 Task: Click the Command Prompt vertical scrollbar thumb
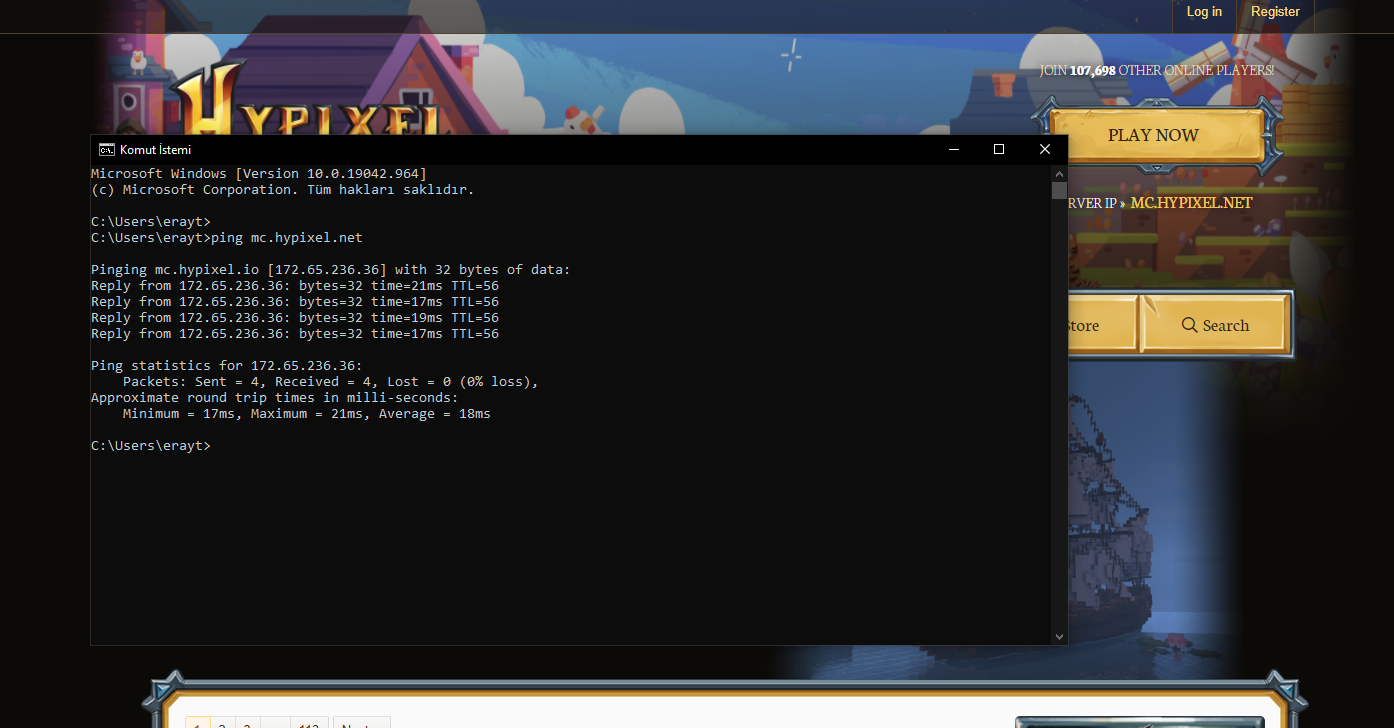(x=1059, y=191)
